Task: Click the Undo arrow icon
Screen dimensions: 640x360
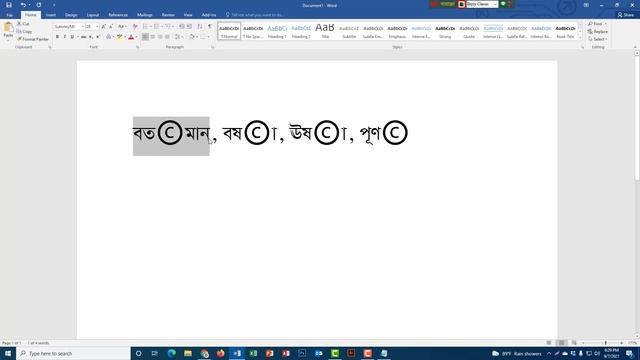Action: tap(23, 5)
